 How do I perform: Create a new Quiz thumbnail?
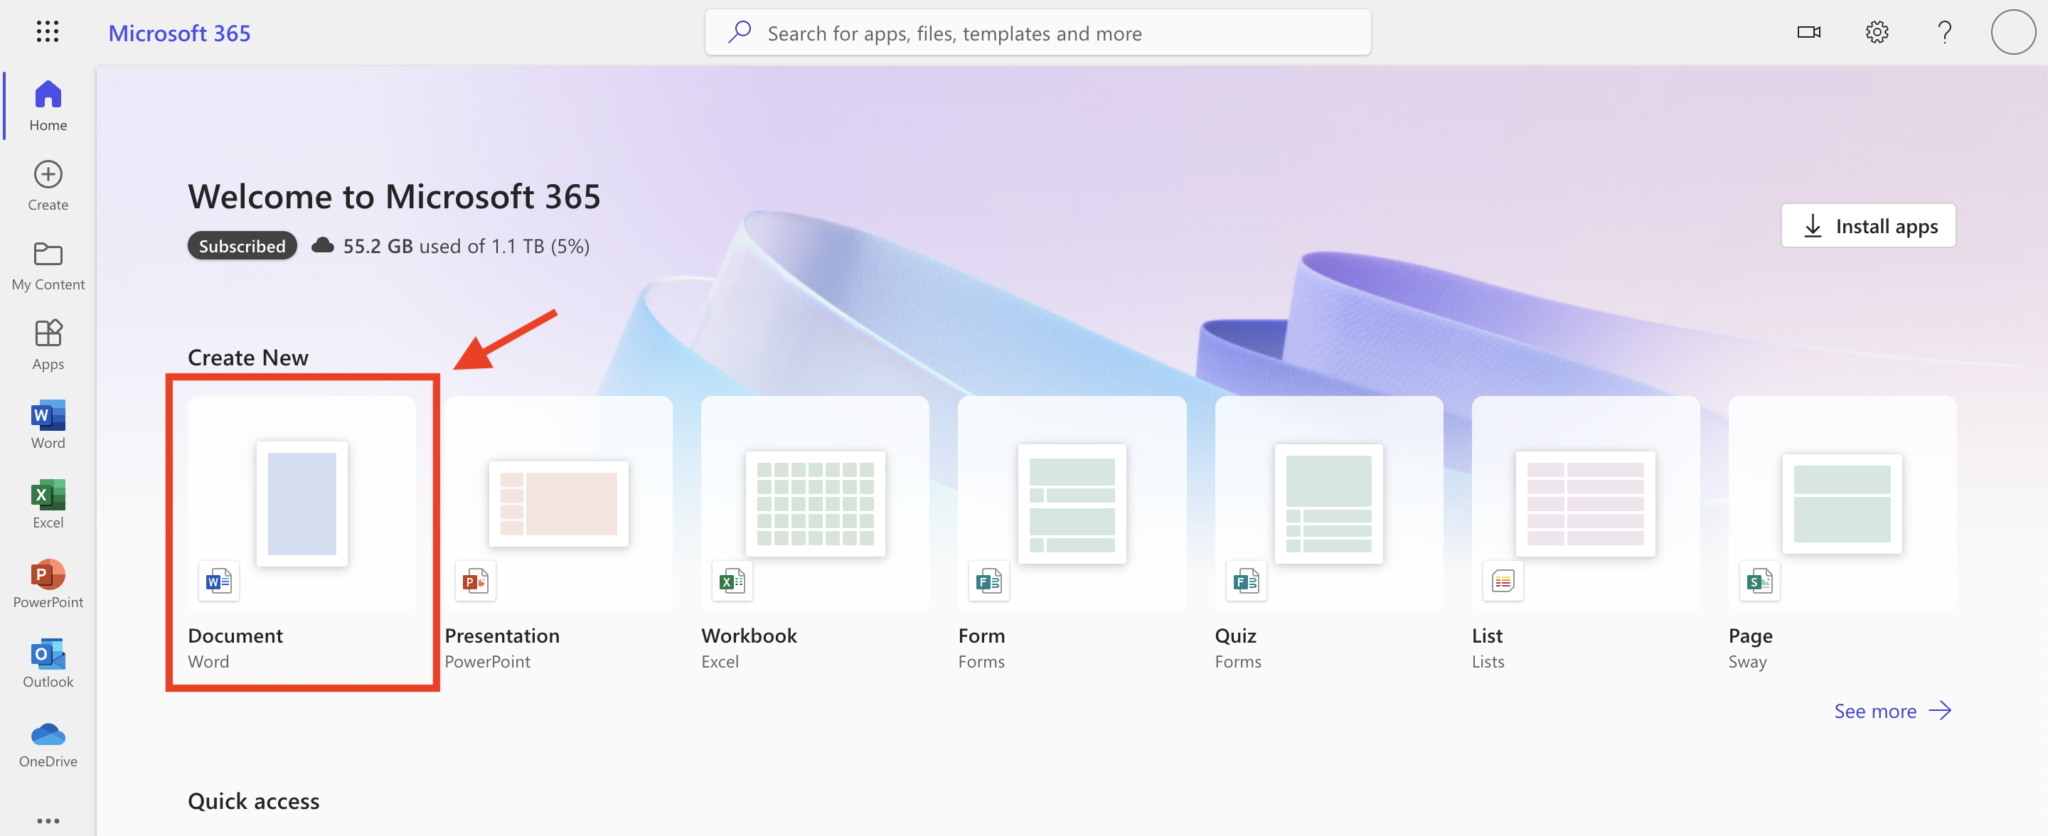[x=1329, y=504]
